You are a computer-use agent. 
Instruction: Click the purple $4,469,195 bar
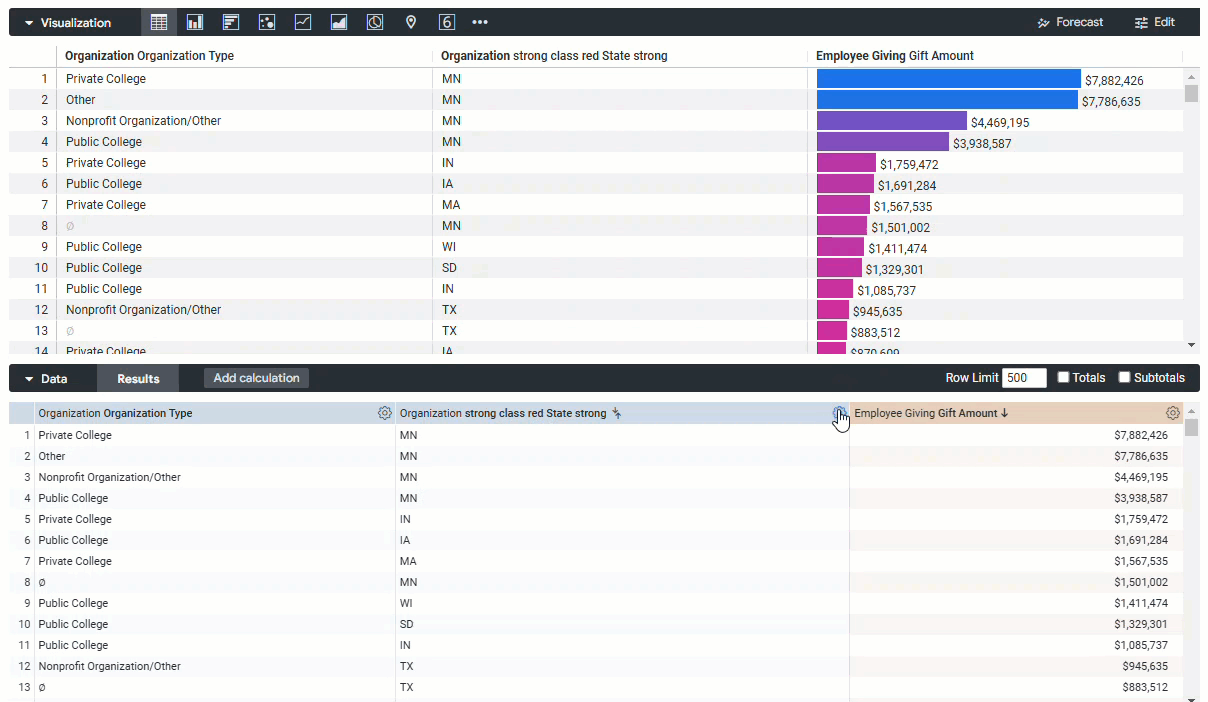pos(892,121)
